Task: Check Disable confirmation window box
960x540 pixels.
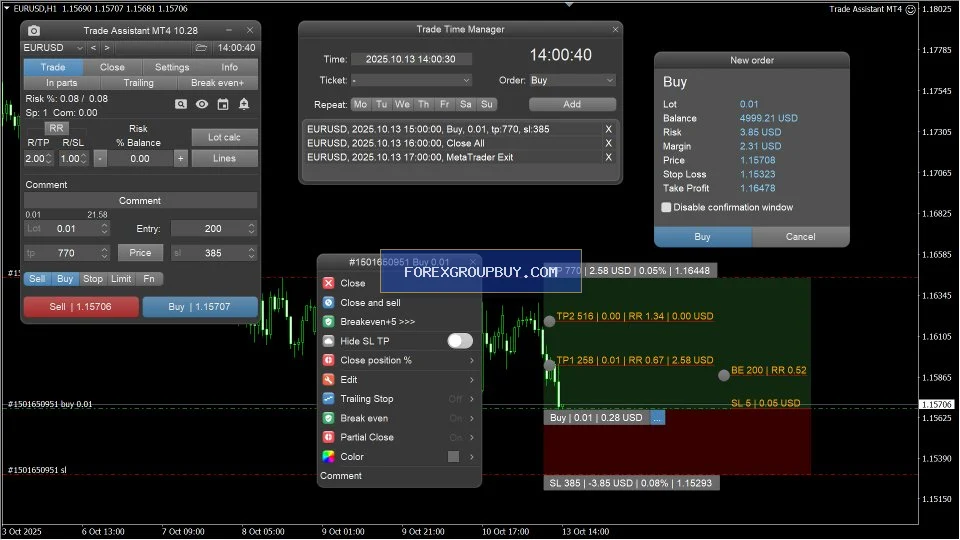Action: click(x=666, y=208)
